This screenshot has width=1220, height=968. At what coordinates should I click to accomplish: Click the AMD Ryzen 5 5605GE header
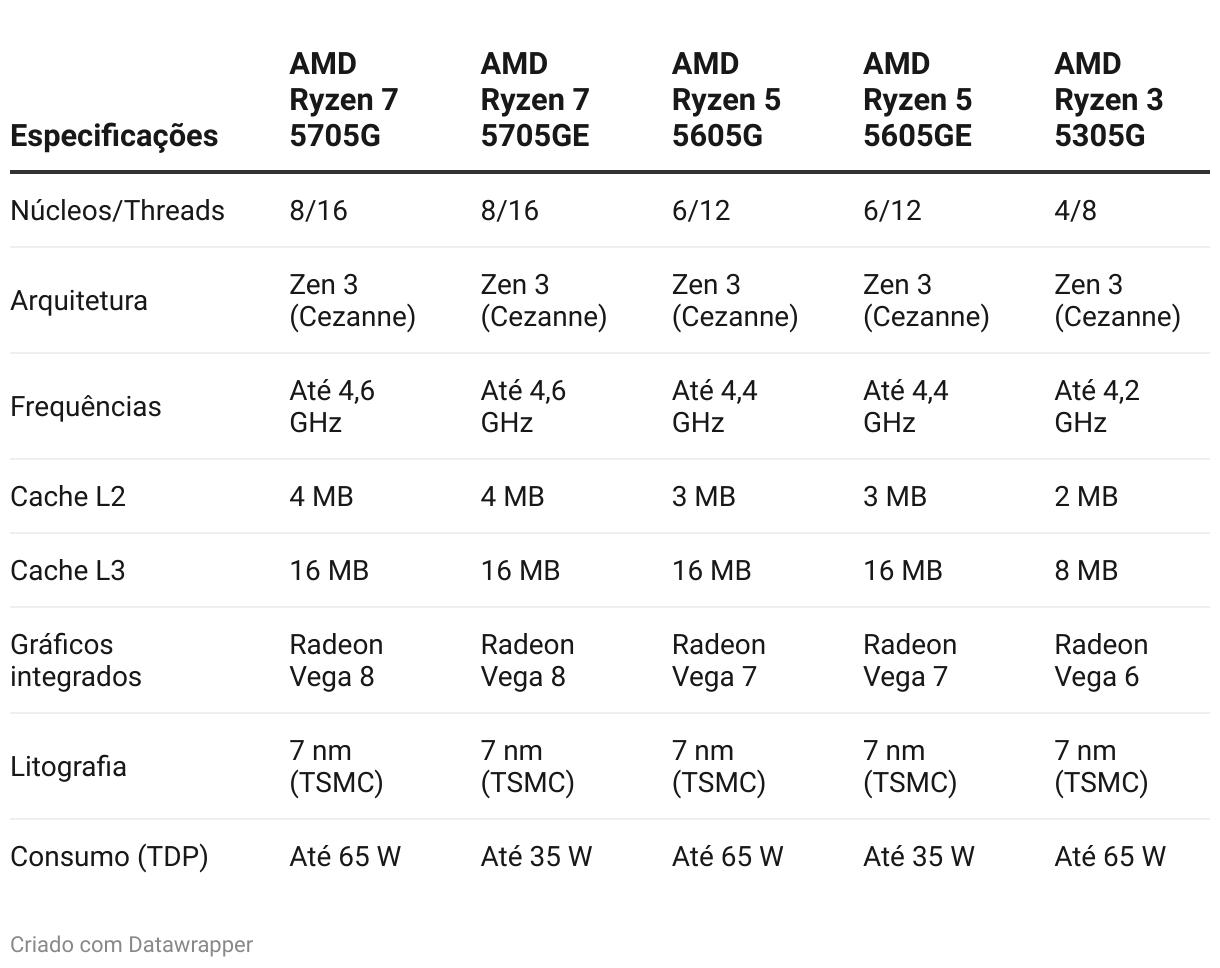point(917,99)
